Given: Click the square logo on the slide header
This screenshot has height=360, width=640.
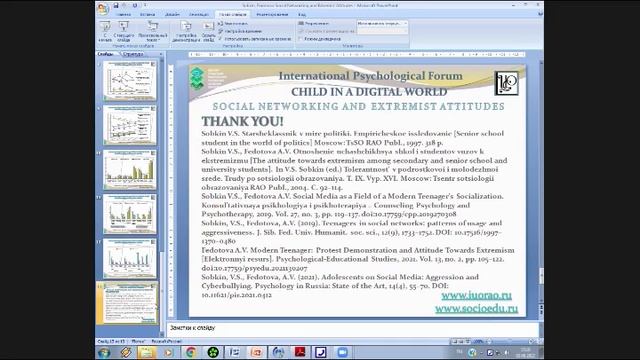Looking at the screenshot, I should [x=507, y=83].
